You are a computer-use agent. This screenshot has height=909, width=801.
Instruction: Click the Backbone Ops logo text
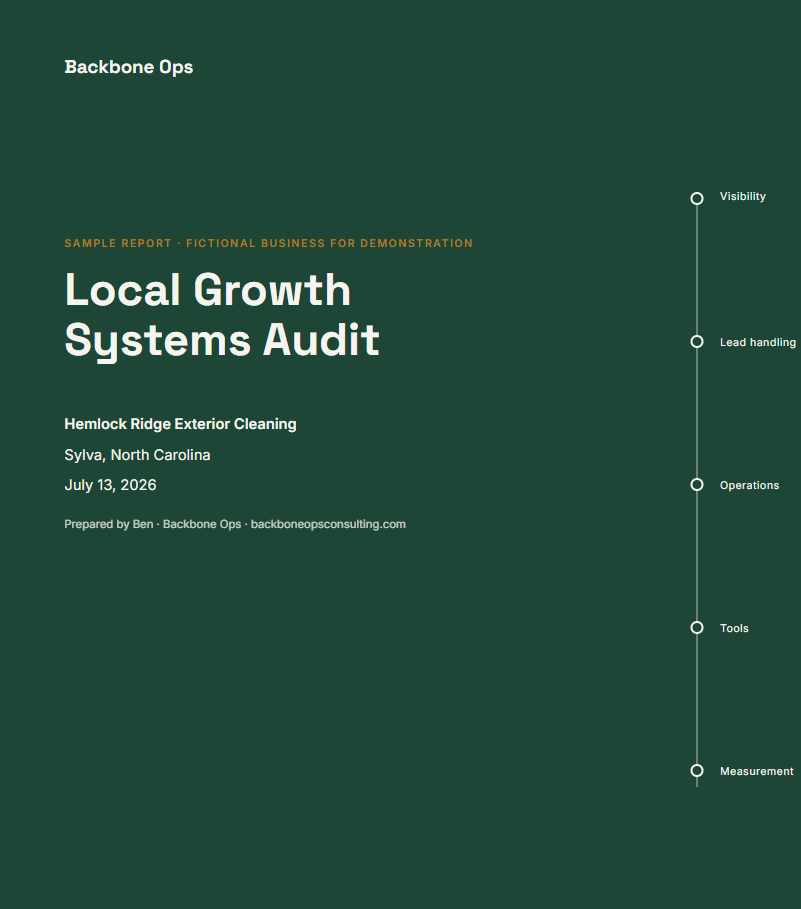coord(129,67)
